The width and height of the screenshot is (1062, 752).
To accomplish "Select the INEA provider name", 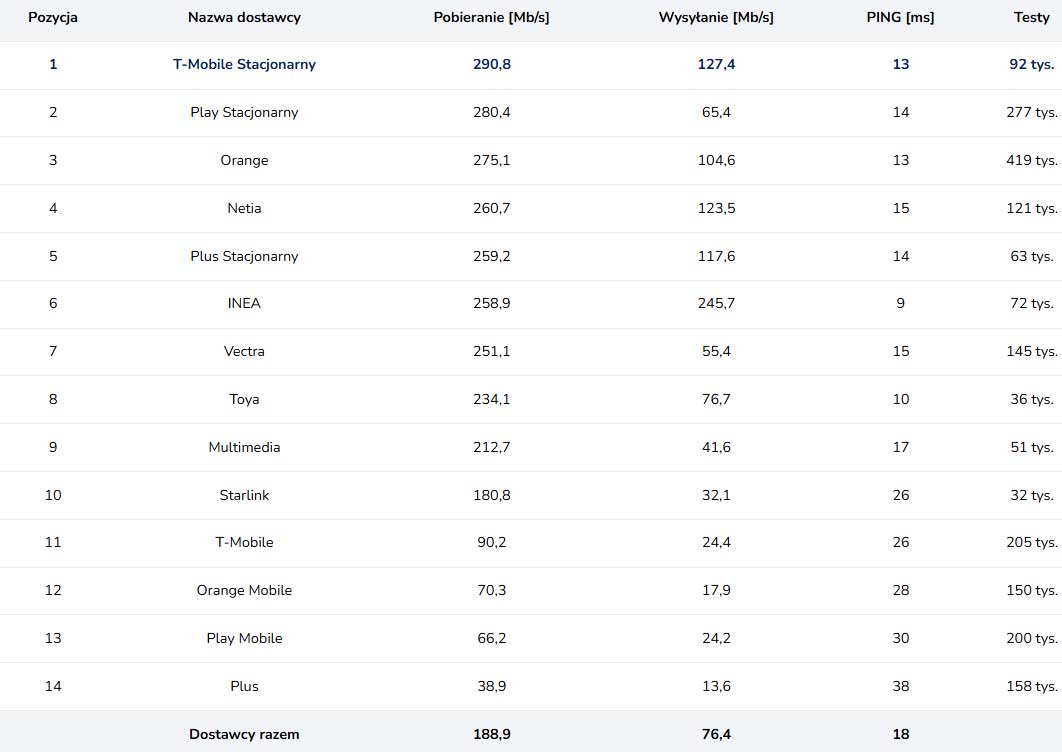I will pos(244,303).
